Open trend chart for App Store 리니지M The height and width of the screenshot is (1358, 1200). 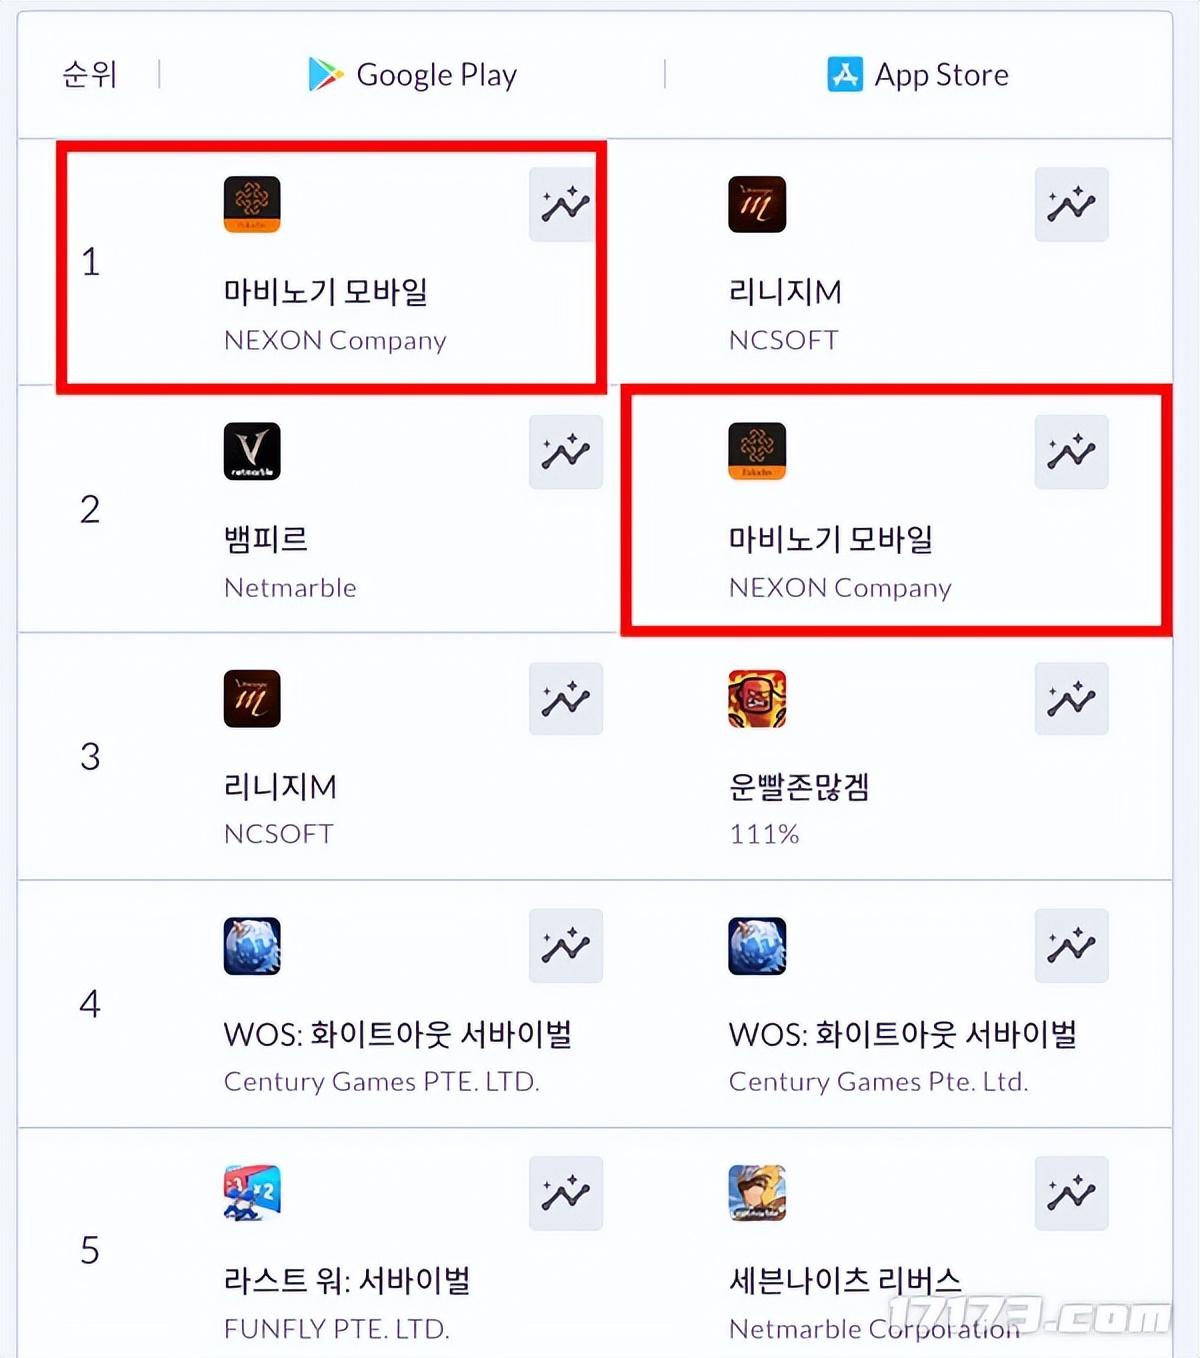[x=1071, y=205]
